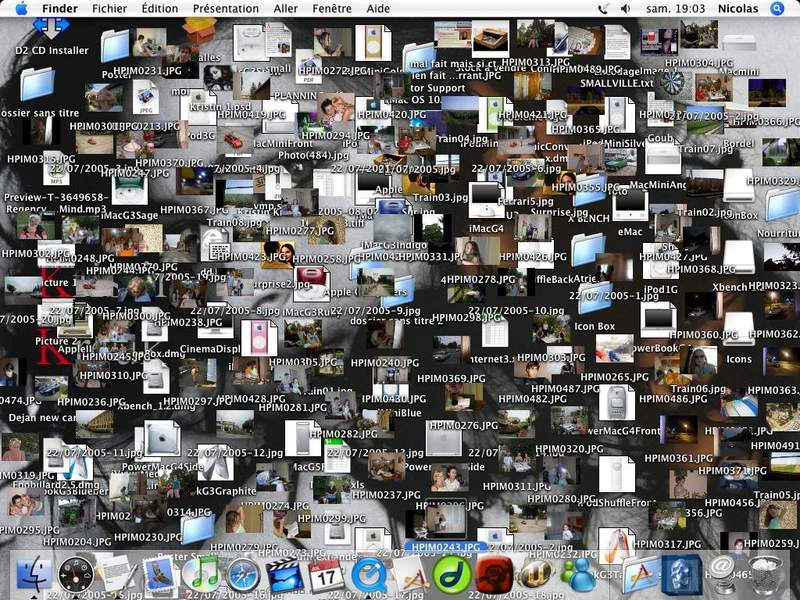Select the highlighted HPIM0243.JPG label

446,547
